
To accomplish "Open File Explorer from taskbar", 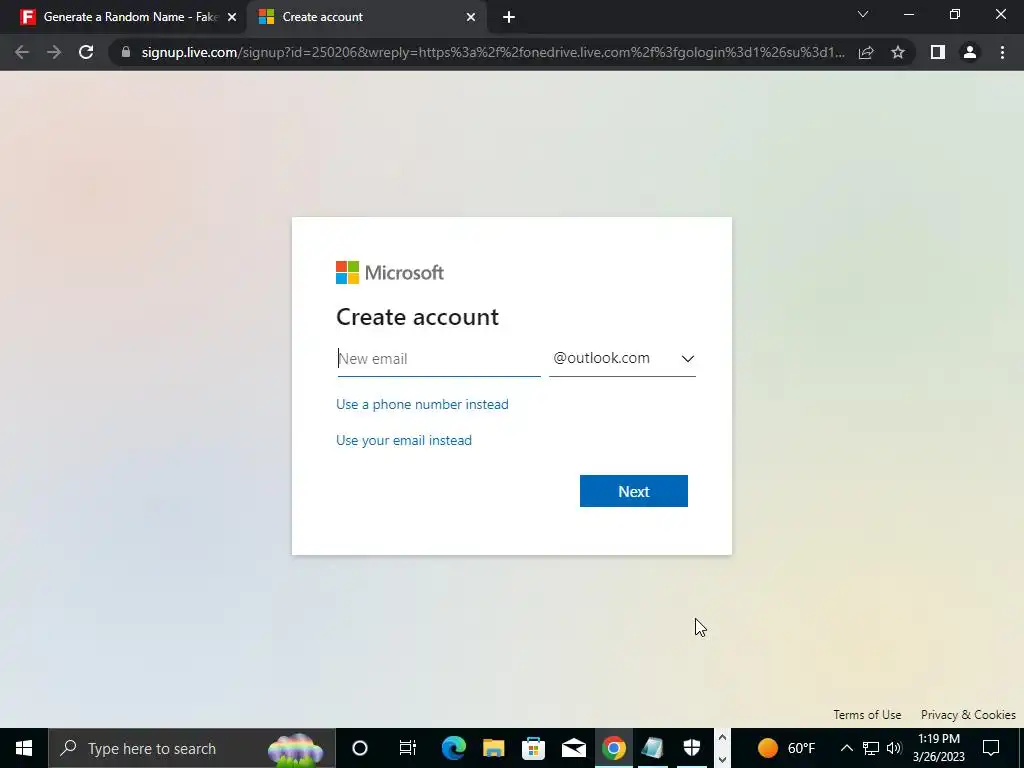I will pos(494,748).
